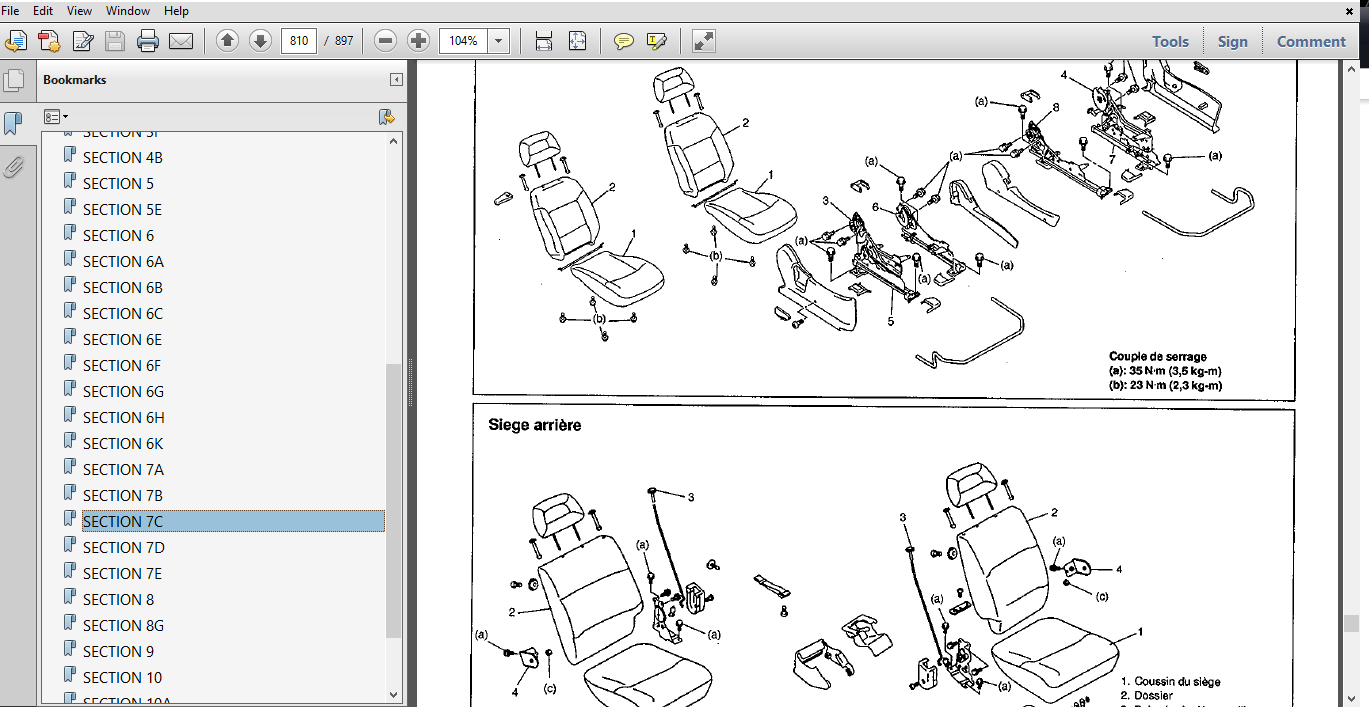Click the Email document icon
Viewport: 1369px width, 707px height.
pos(181,41)
